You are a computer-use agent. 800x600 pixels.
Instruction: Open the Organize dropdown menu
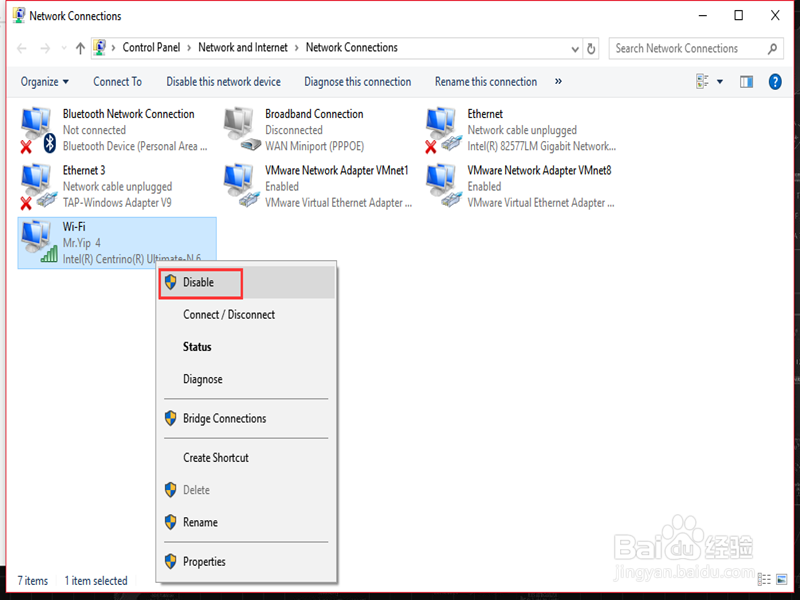(x=44, y=82)
